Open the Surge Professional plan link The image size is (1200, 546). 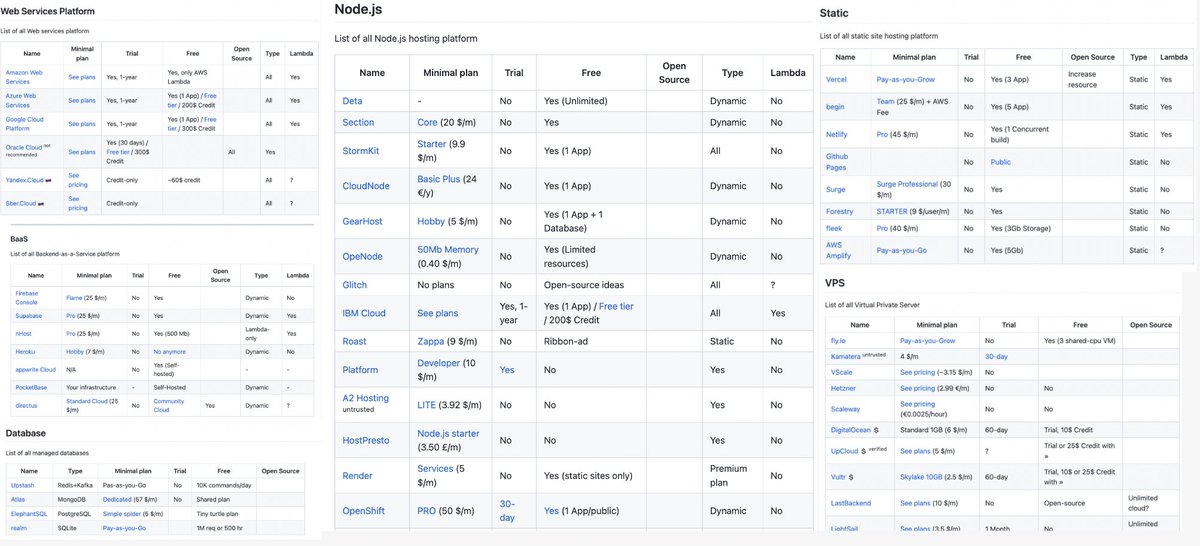(x=908, y=184)
